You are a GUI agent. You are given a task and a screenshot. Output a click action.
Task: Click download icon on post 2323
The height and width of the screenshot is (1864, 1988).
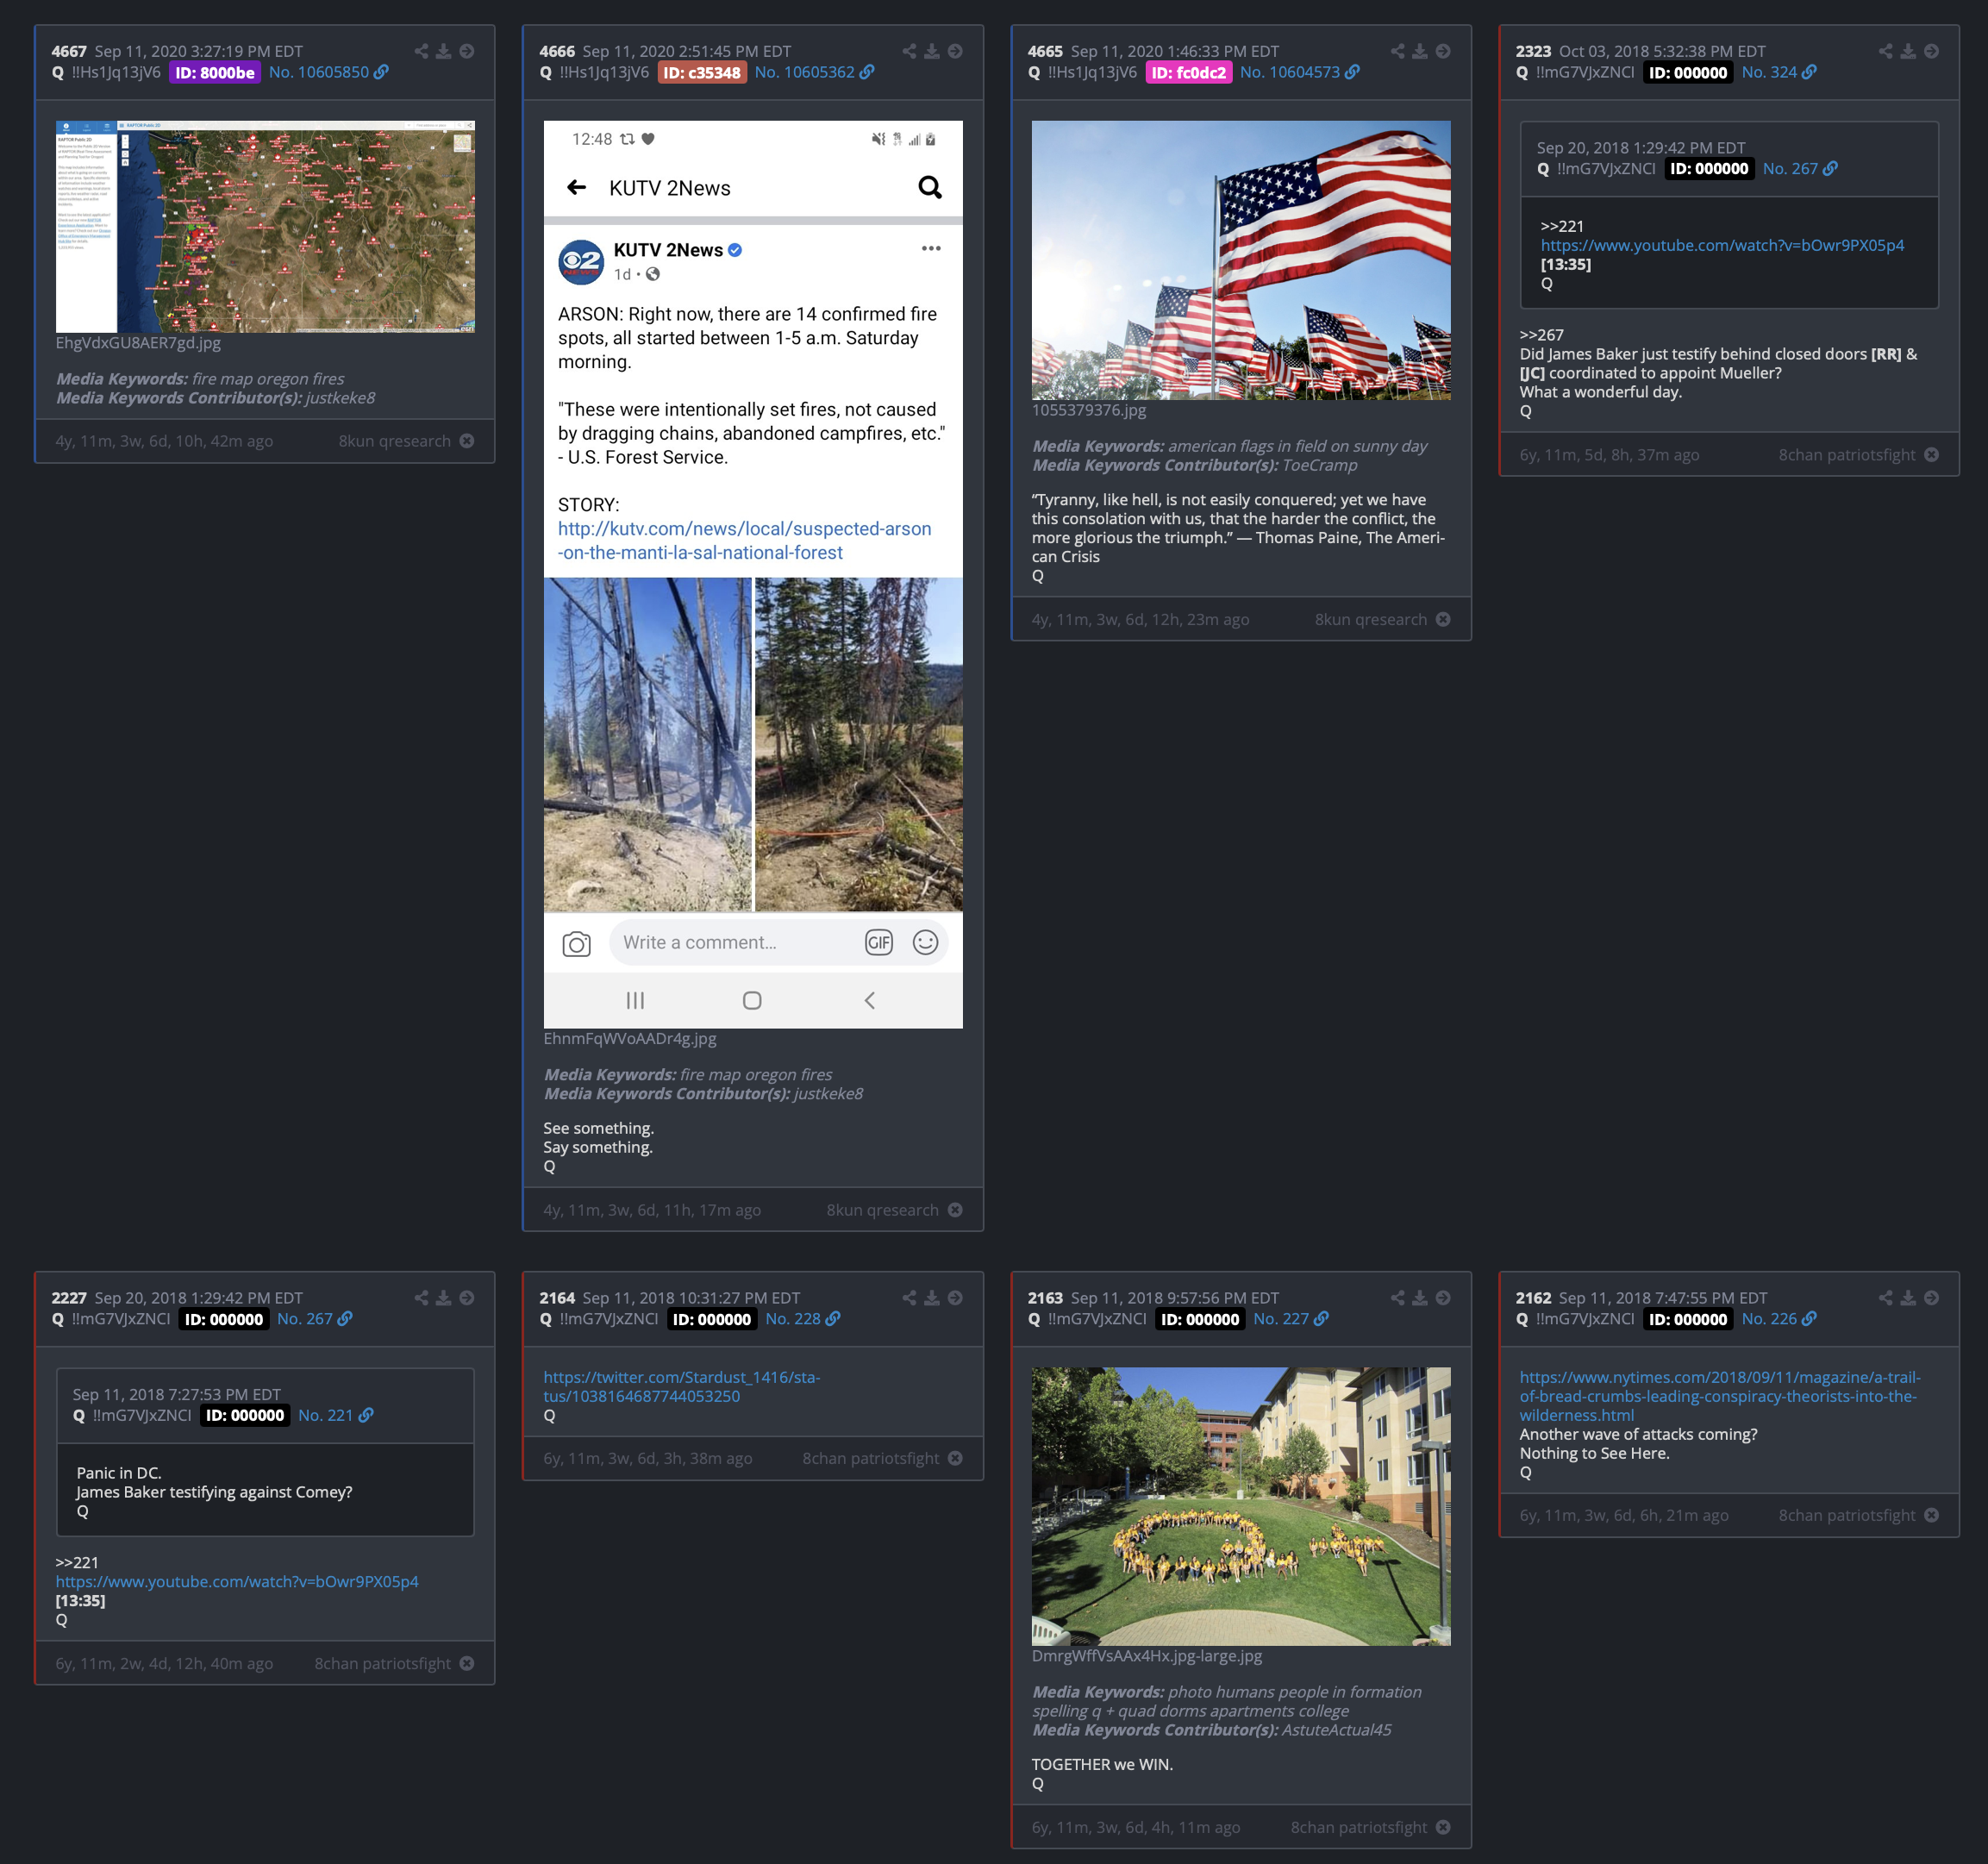coord(1908,51)
